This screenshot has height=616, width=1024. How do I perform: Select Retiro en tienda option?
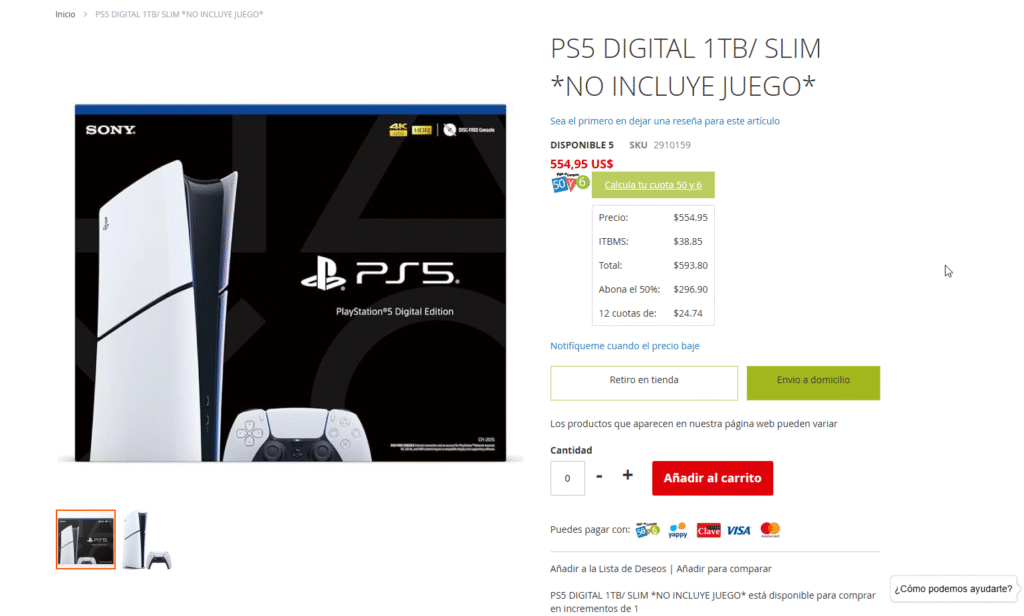pyautogui.click(x=644, y=383)
